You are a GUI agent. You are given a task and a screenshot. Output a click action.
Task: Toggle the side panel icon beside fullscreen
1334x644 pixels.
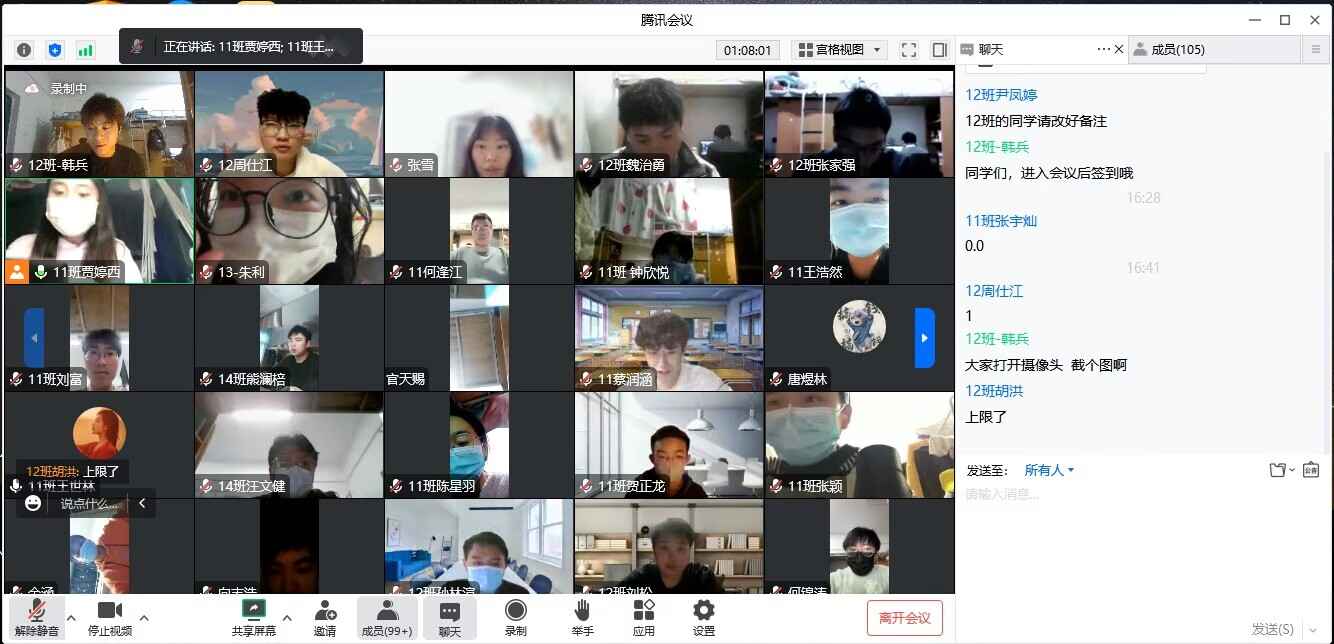[x=939, y=50]
